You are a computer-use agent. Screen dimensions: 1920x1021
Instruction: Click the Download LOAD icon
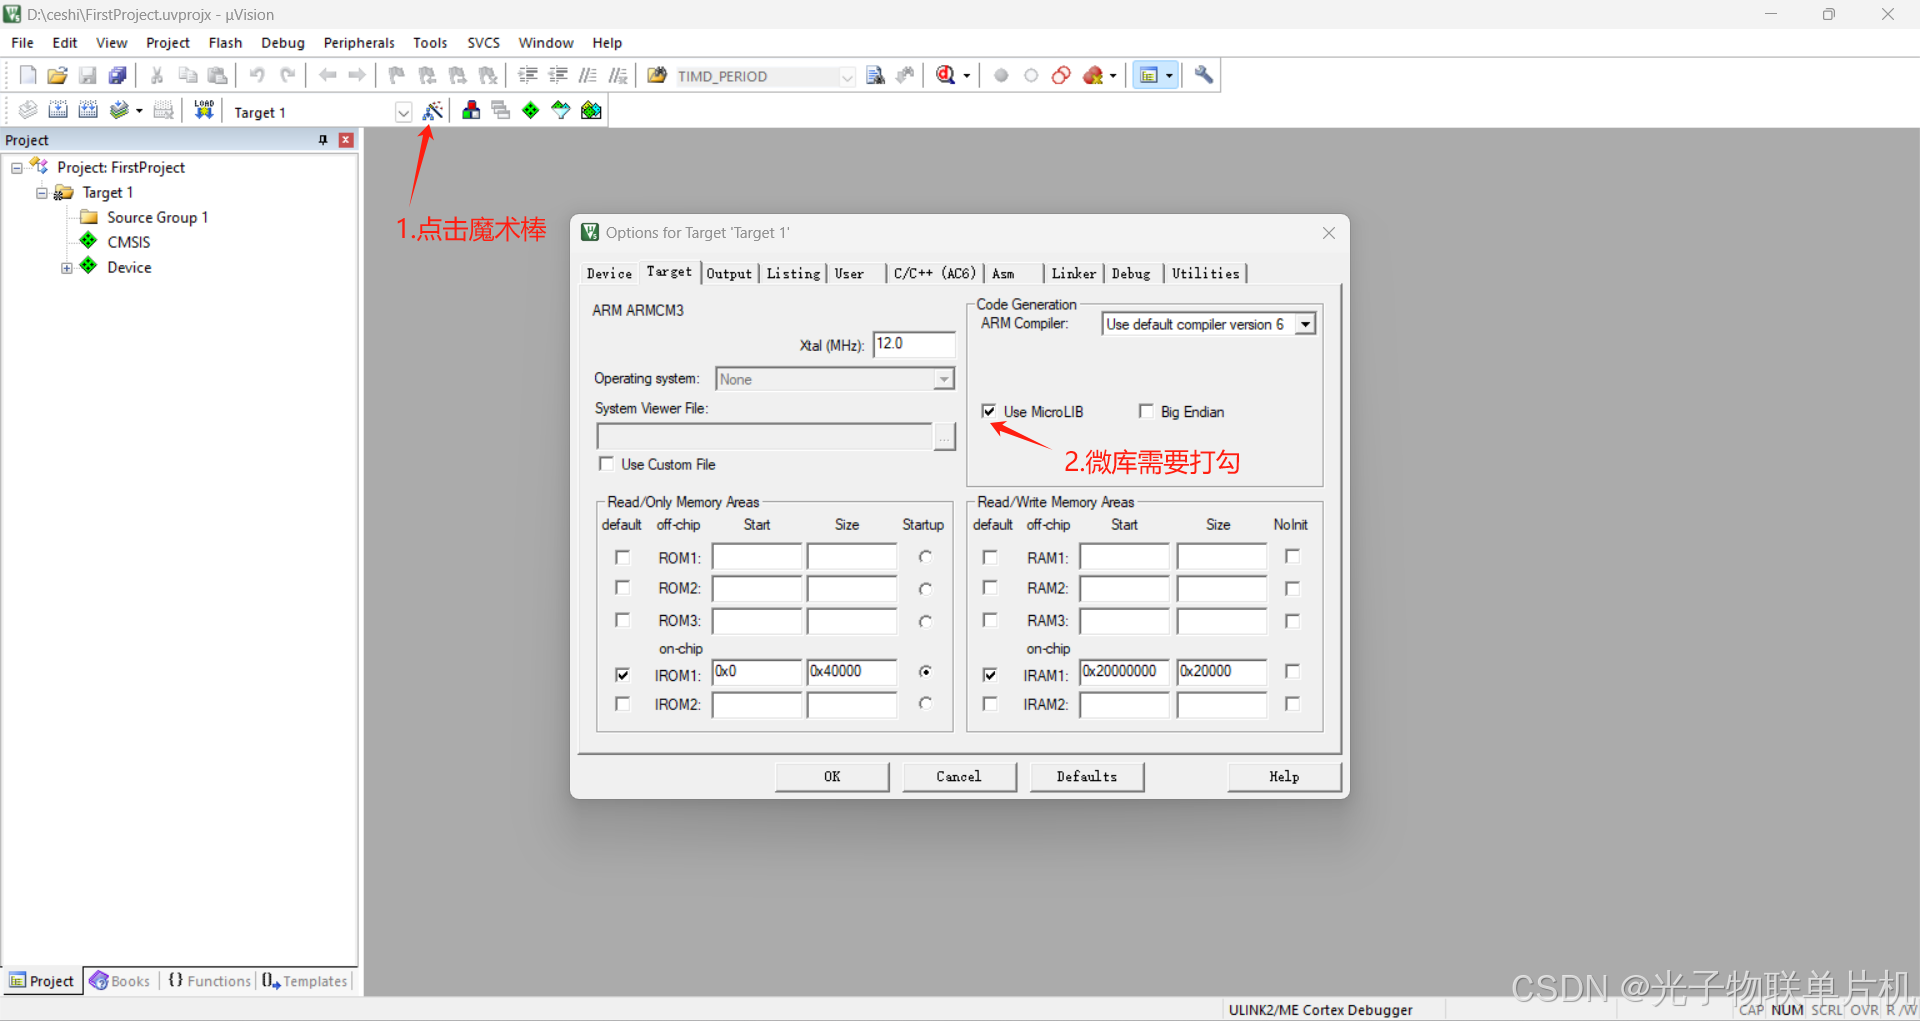(x=204, y=110)
